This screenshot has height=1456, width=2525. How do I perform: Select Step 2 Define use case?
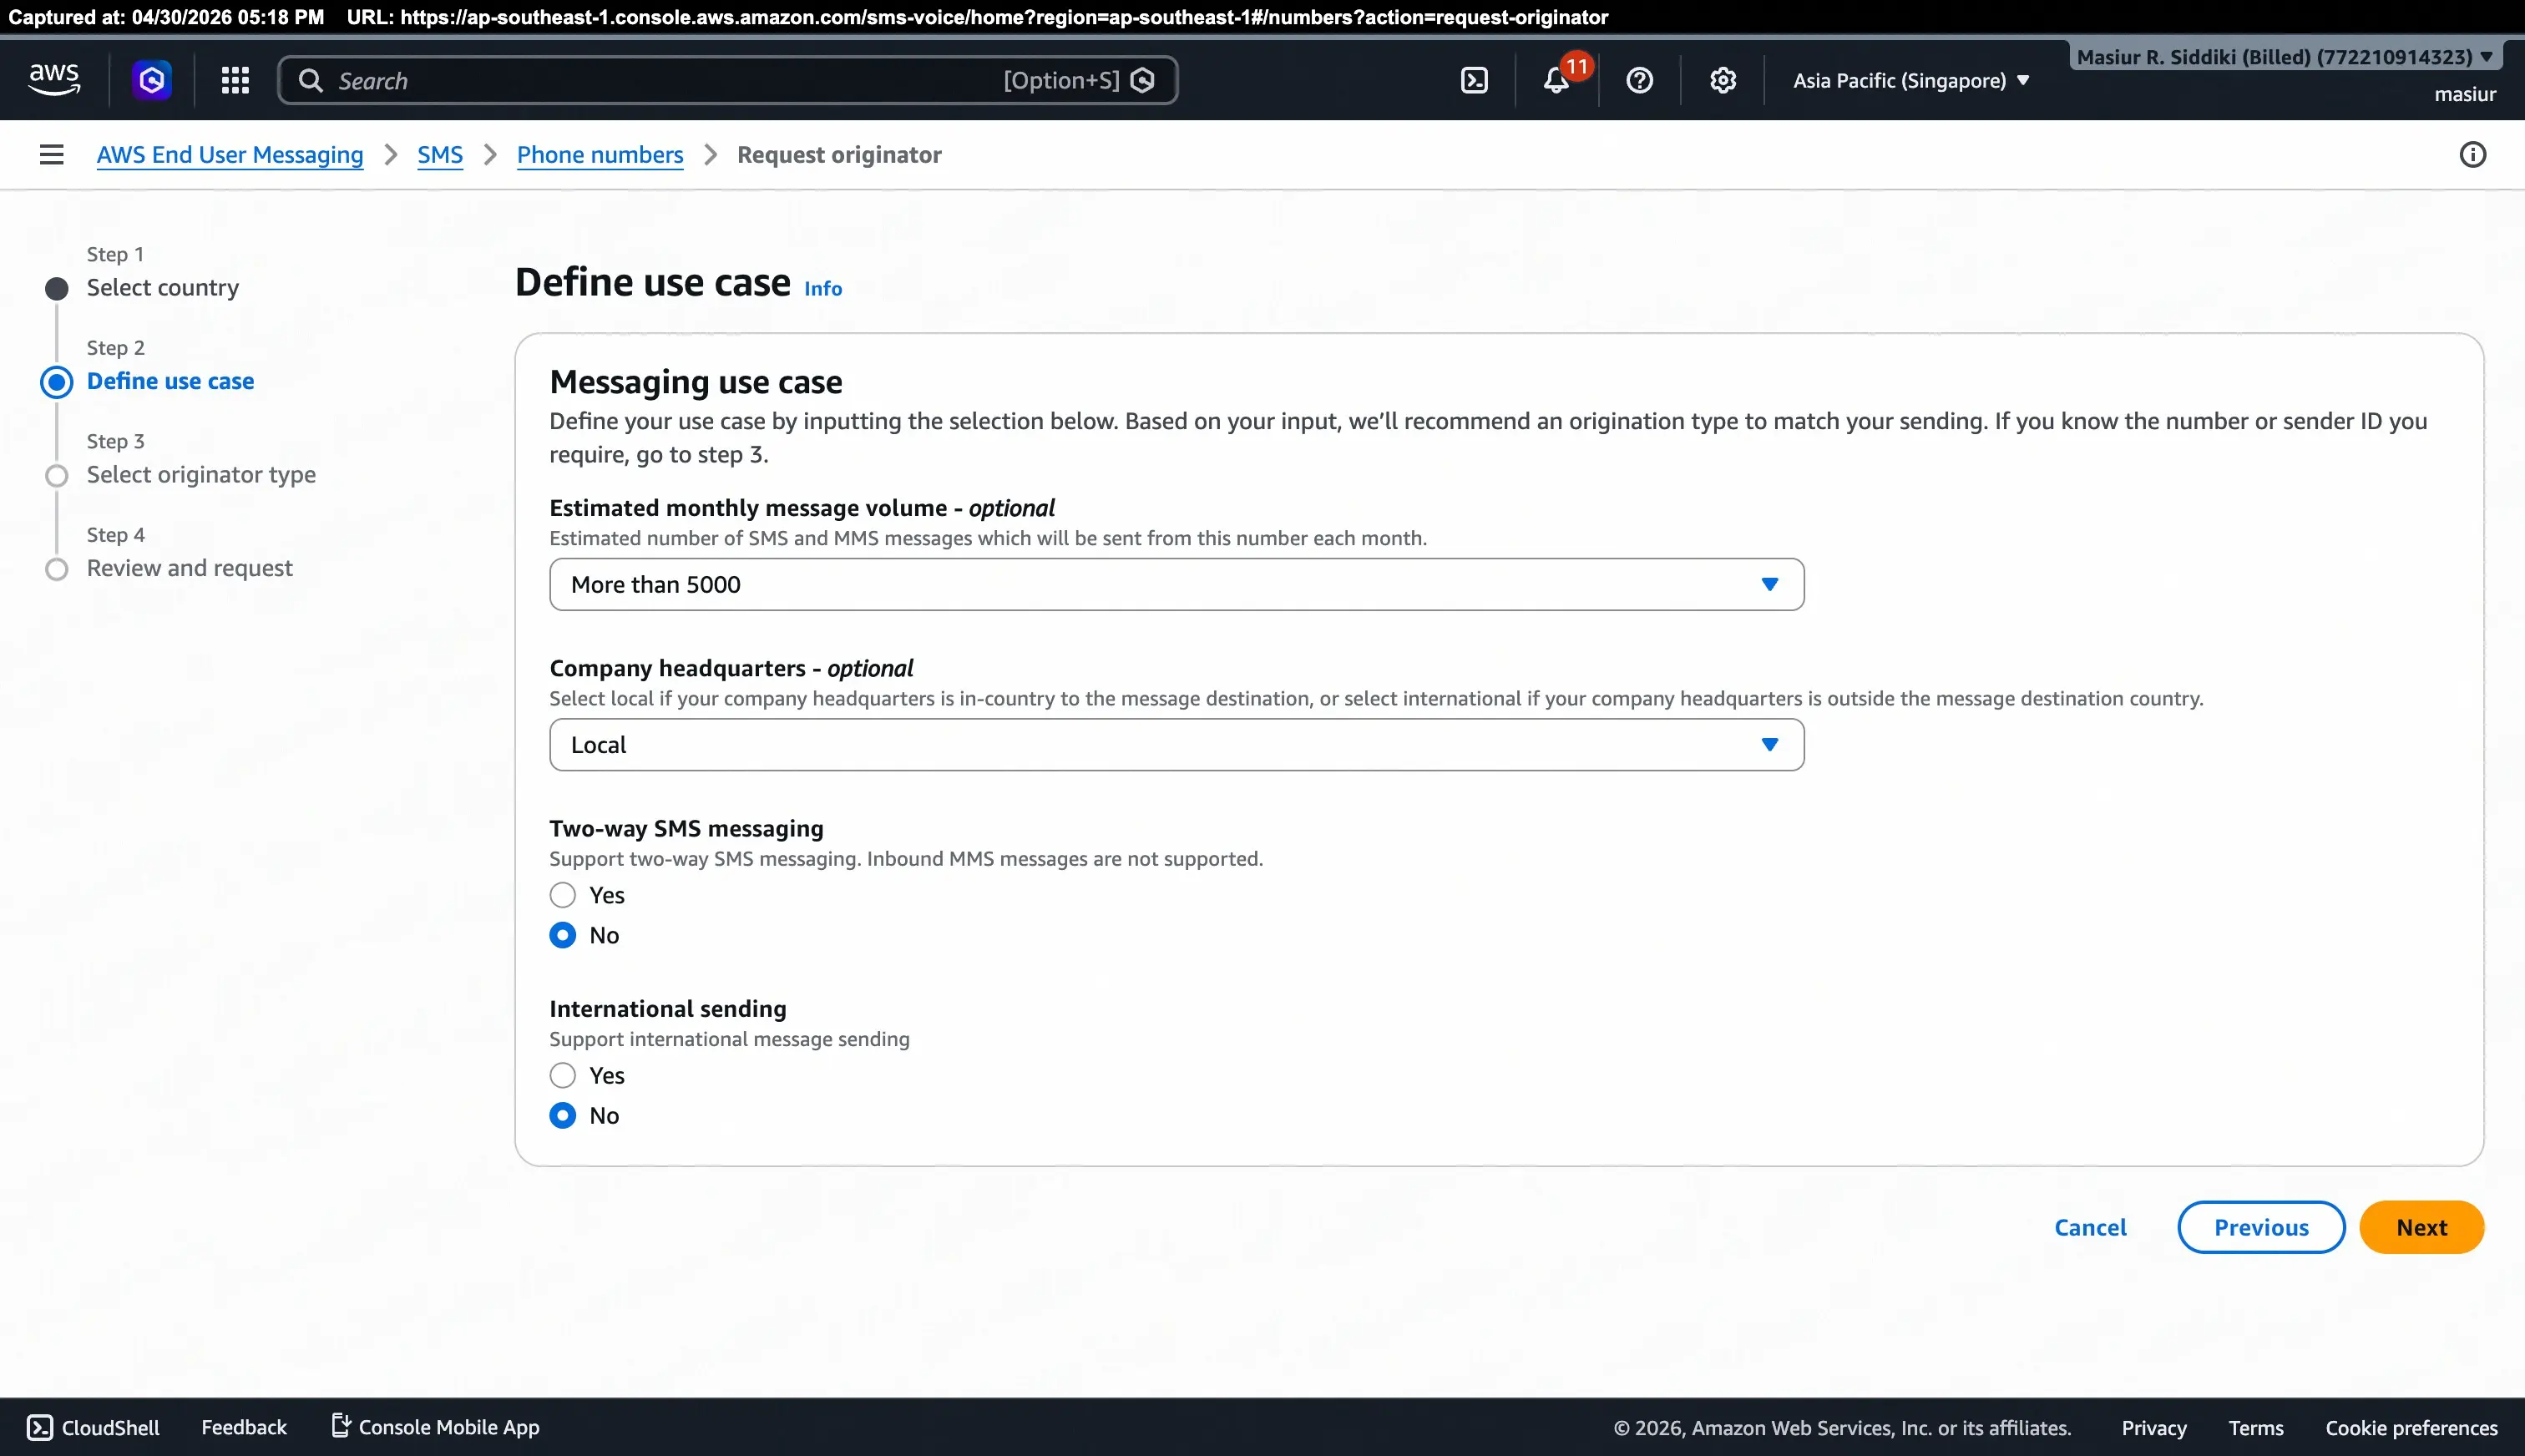point(170,381)
